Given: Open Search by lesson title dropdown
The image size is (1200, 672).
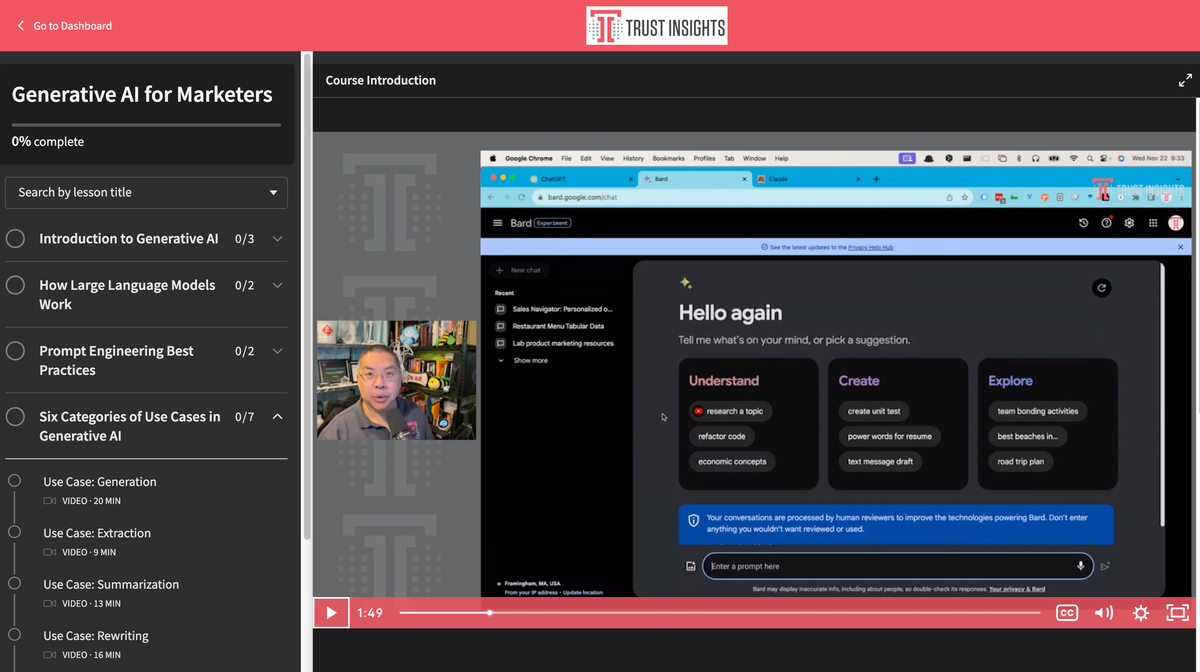Looking at the screenshot, I should click(x=146, y=192).
